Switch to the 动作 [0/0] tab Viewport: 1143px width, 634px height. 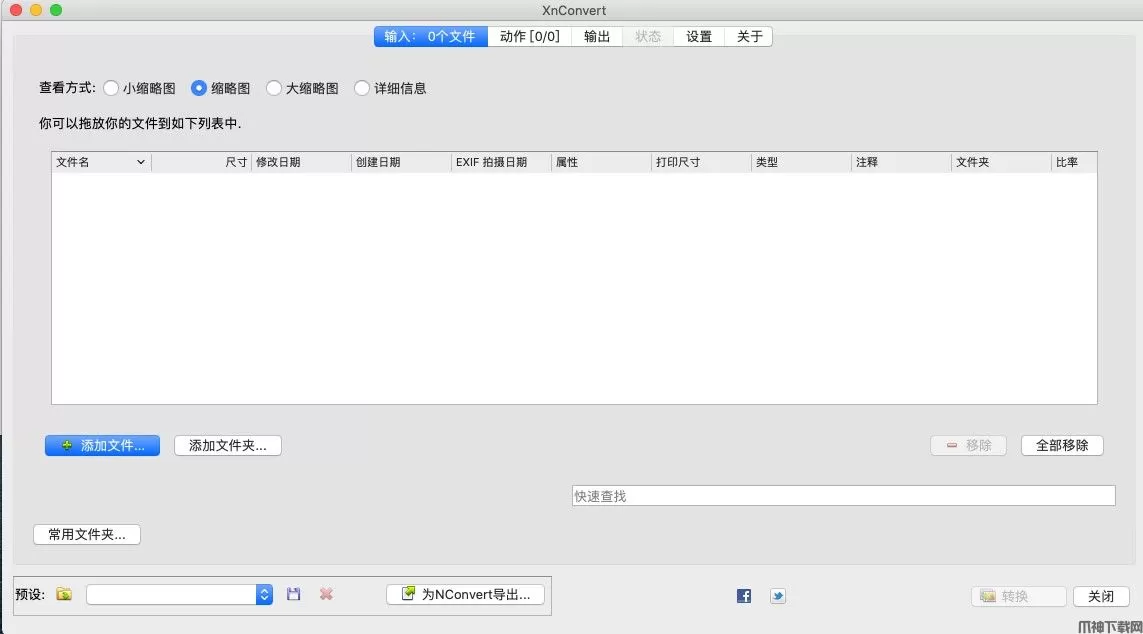click(530, 36)
